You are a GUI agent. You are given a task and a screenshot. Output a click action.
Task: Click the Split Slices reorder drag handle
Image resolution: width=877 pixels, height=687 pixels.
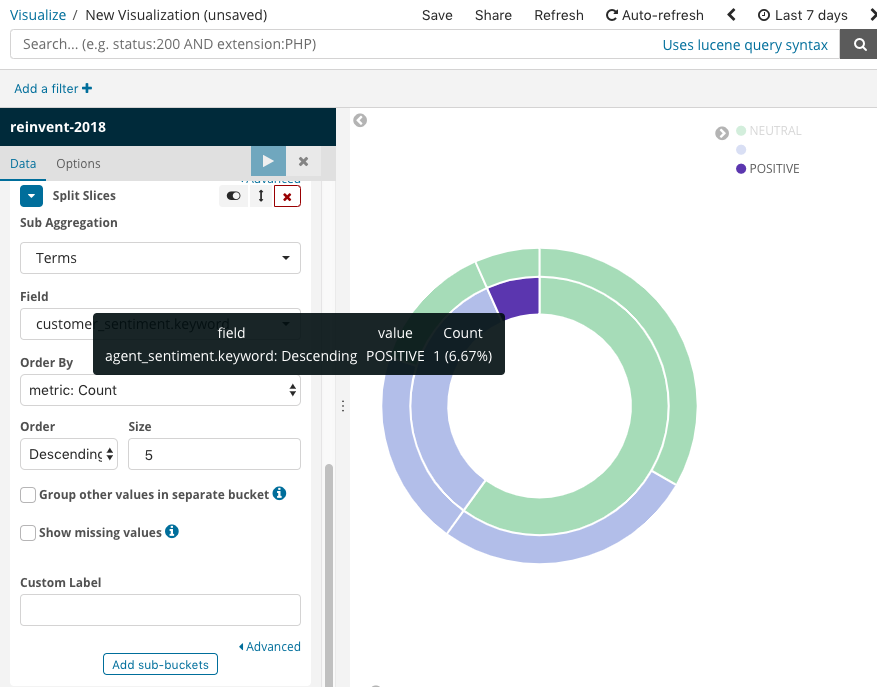(x=261, y=196)
